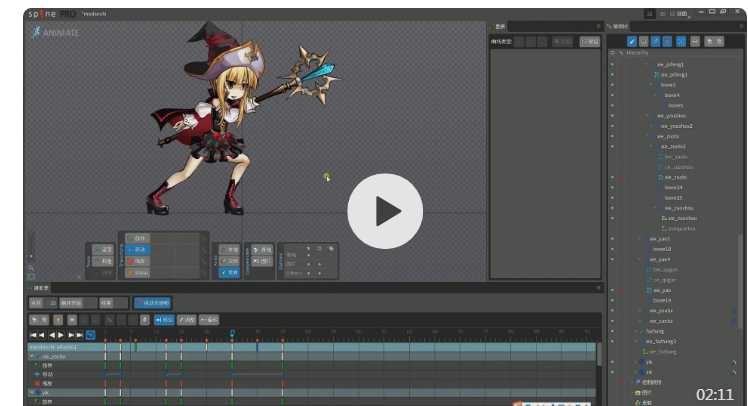
Task: Choose the Local axes button
Action: pyautogui.click(x=229, y=250)
